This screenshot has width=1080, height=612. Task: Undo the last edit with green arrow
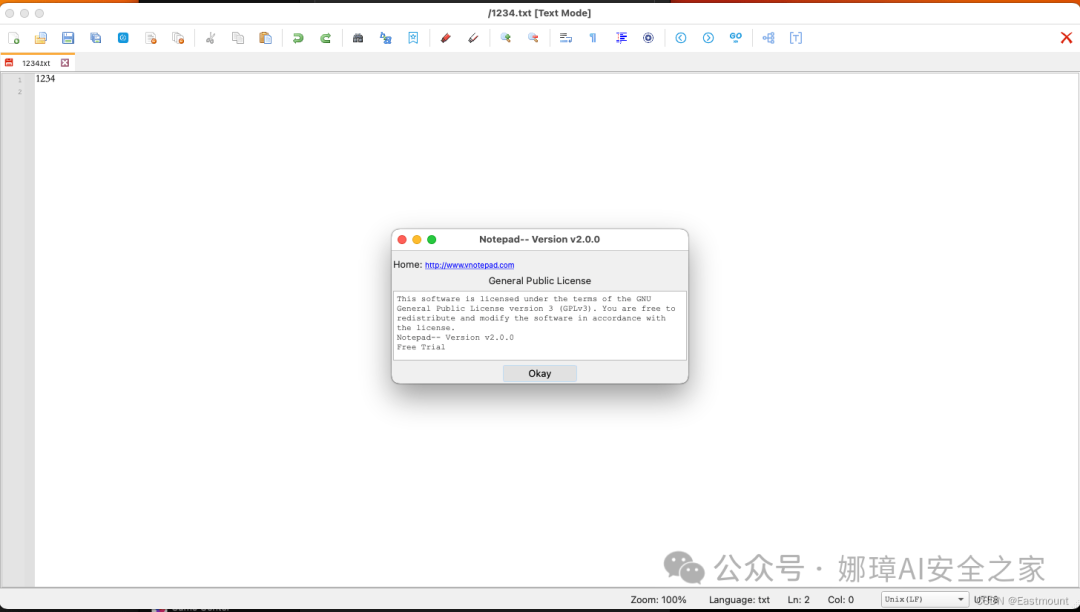click(298, 38)
